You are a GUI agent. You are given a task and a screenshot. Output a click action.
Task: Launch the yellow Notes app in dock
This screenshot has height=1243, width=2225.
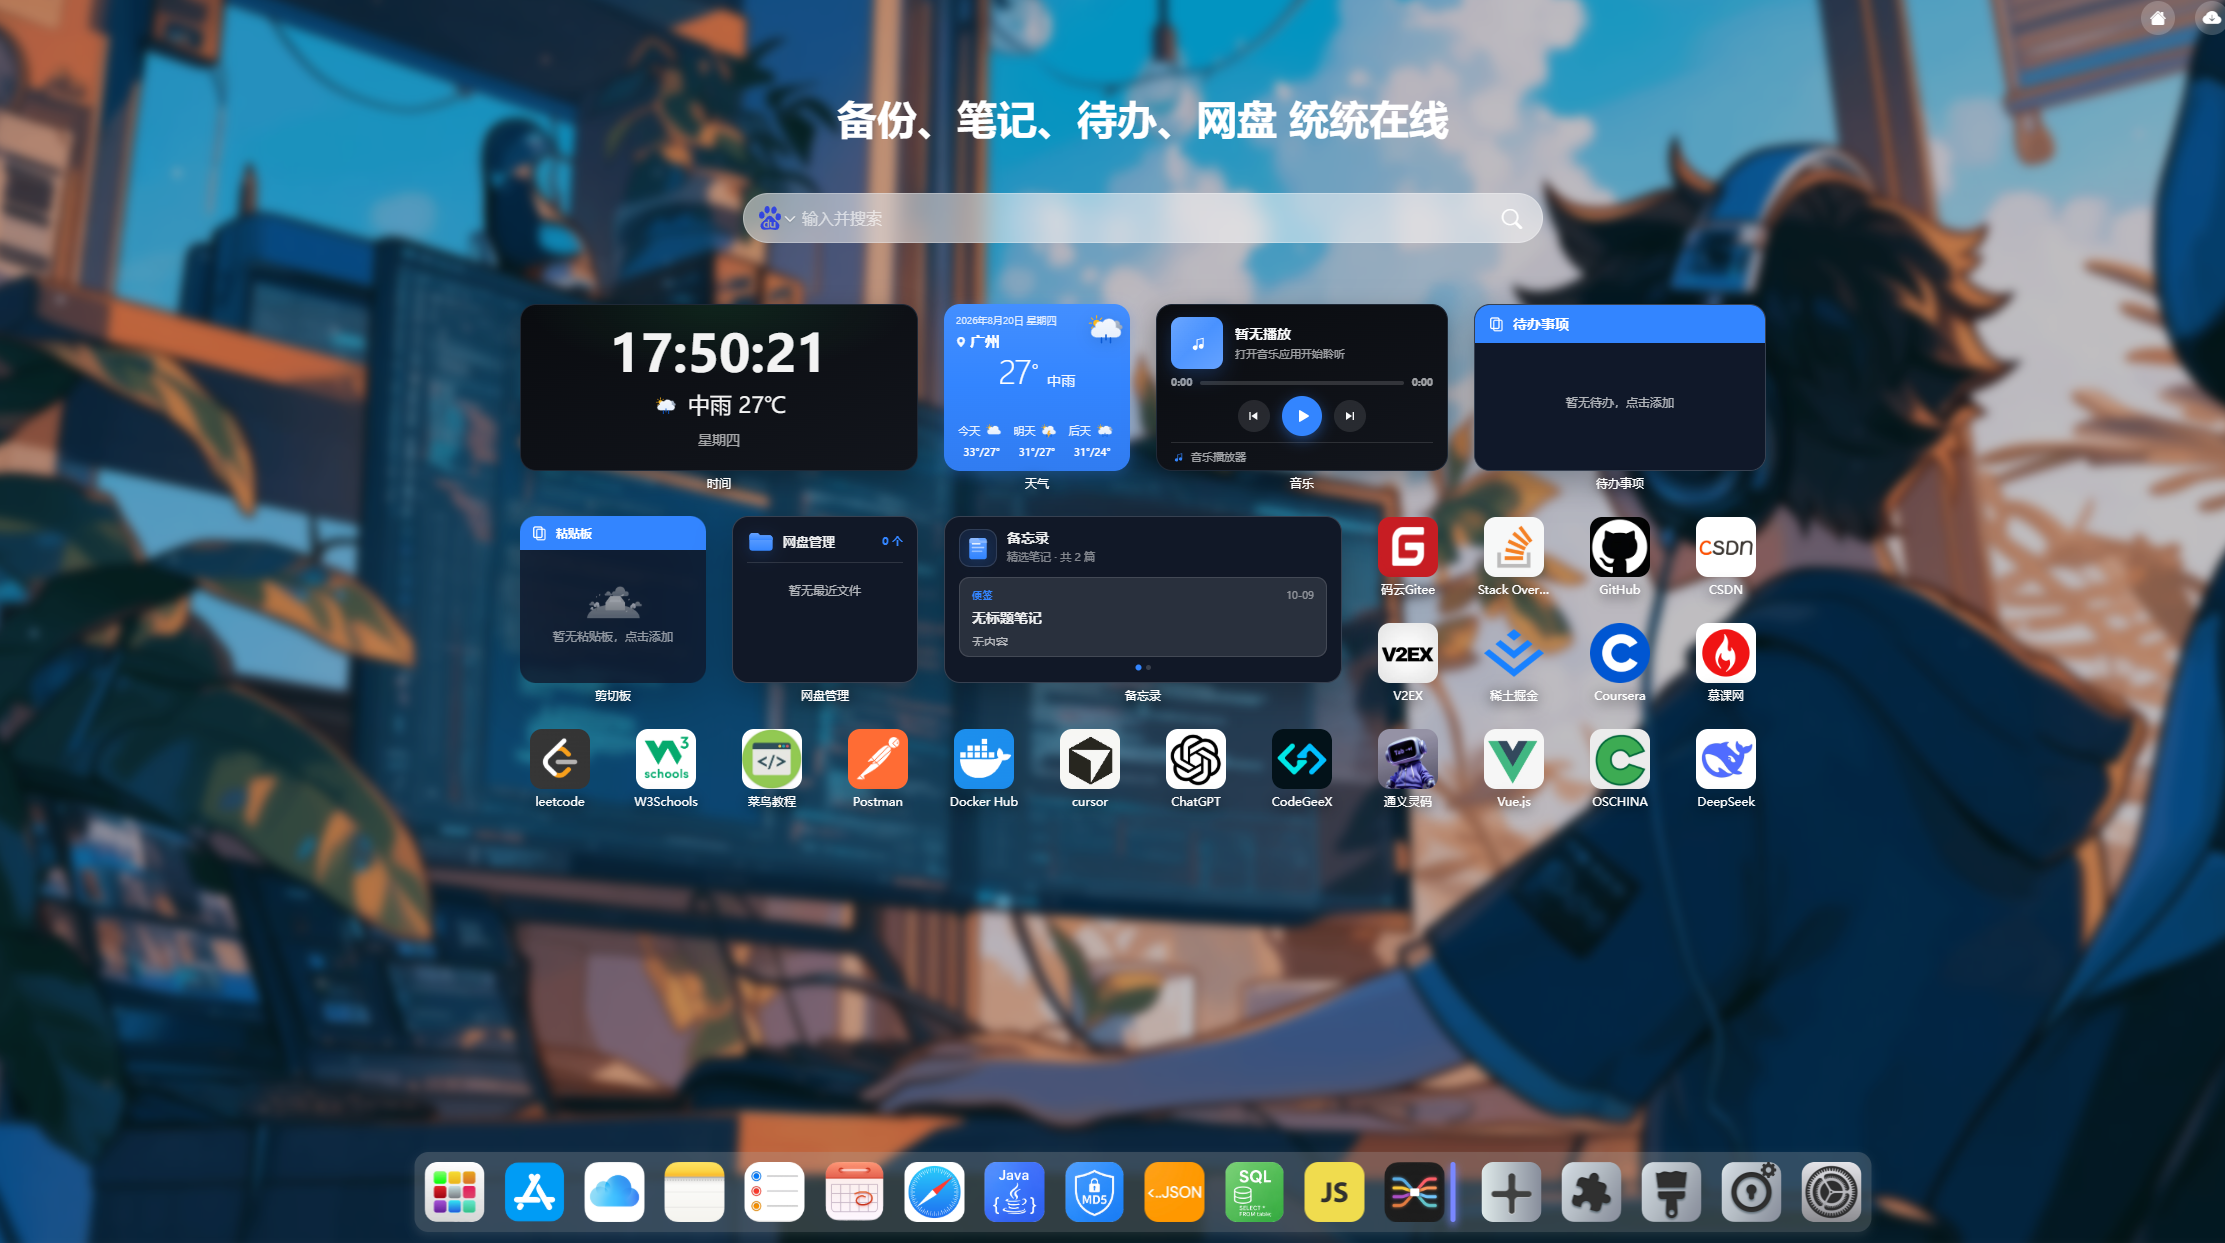(x=694, y=1192)
